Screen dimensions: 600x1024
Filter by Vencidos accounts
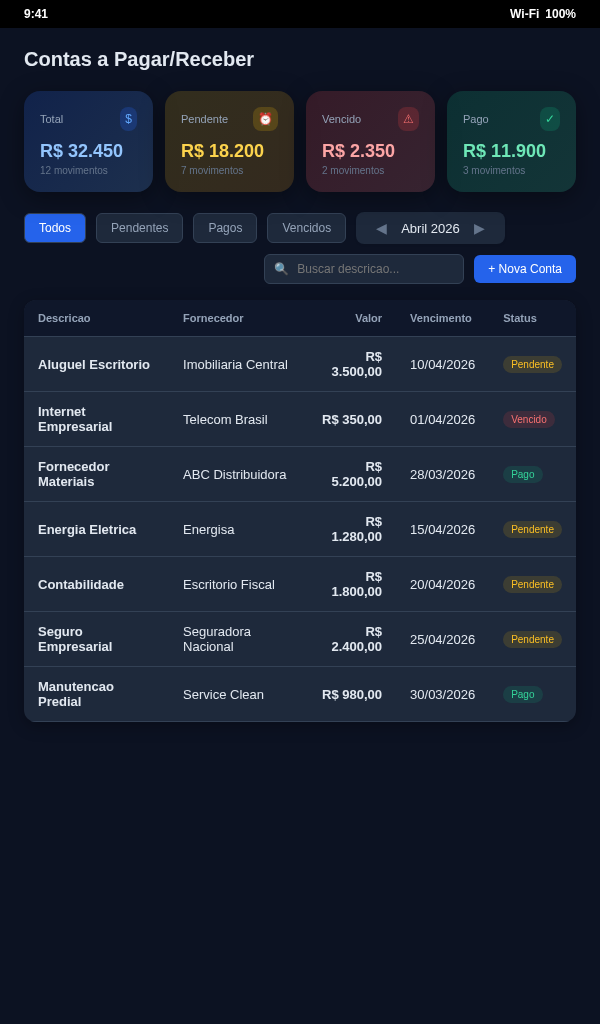pos(306,228)
